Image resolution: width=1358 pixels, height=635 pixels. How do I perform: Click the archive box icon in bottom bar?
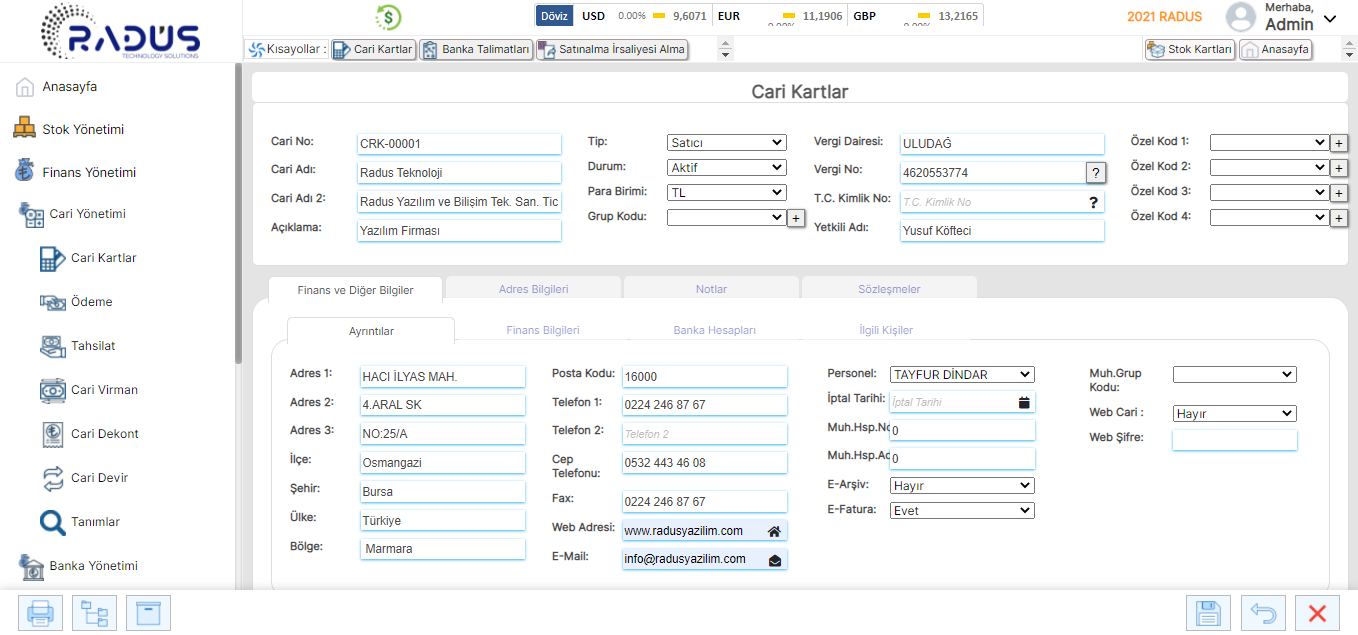coord(148,613)
